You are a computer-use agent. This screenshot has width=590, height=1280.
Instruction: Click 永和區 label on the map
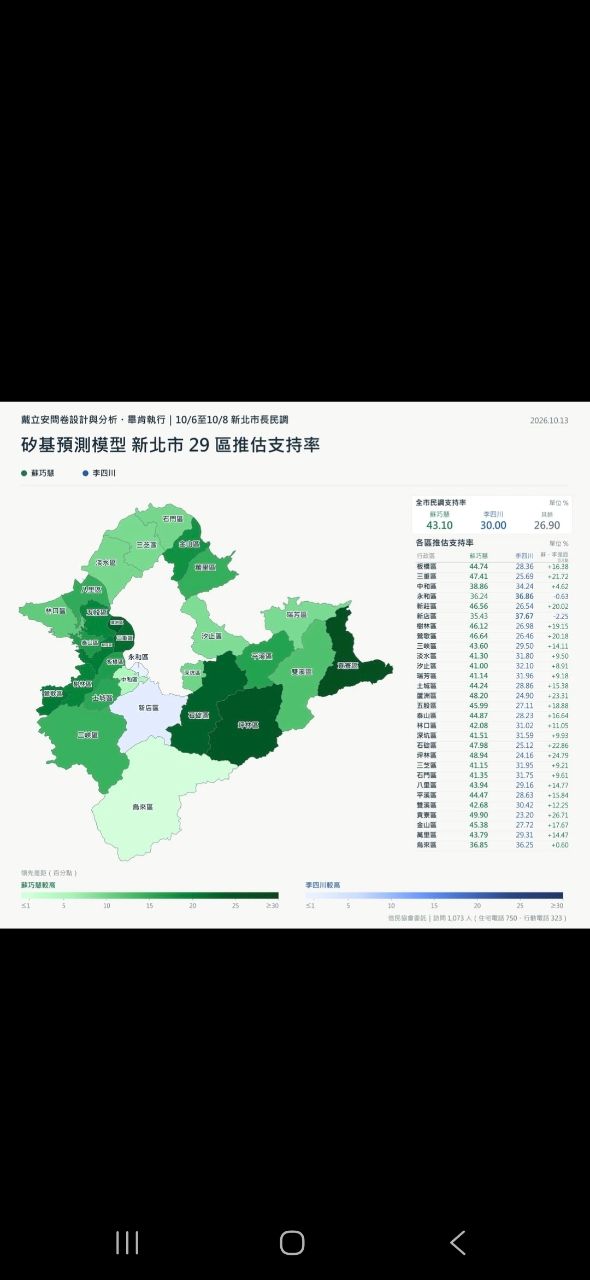(139, 657)
